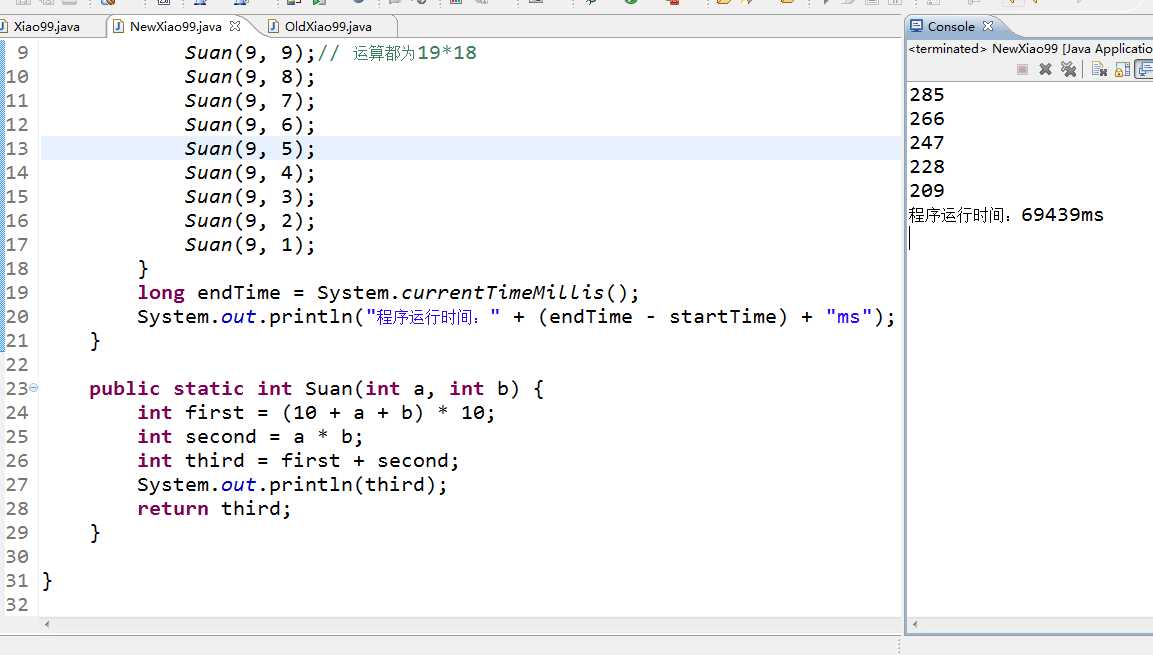Click console output value 266
Screen dimensions: 1153x655
(x=927, y=119)
